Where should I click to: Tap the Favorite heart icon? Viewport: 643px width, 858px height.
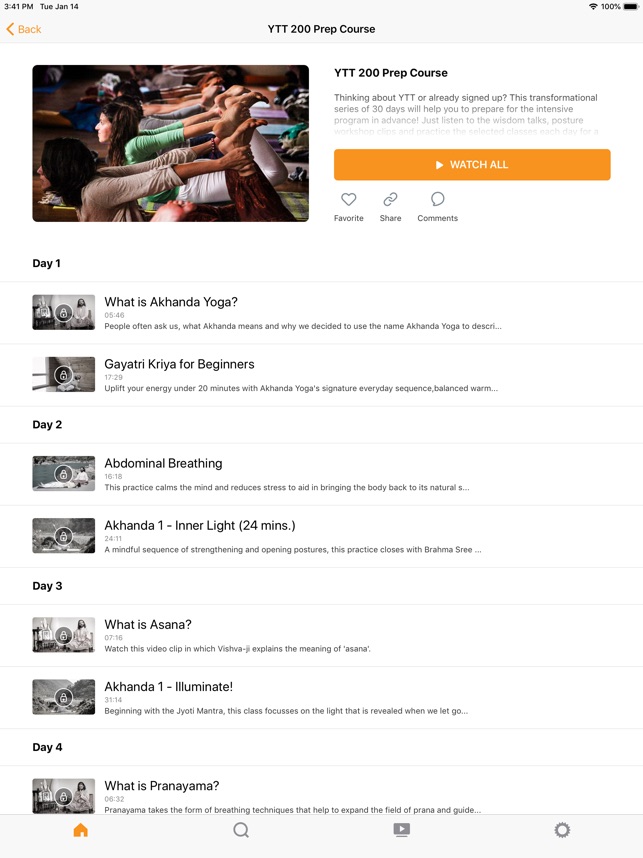point(349,199)
